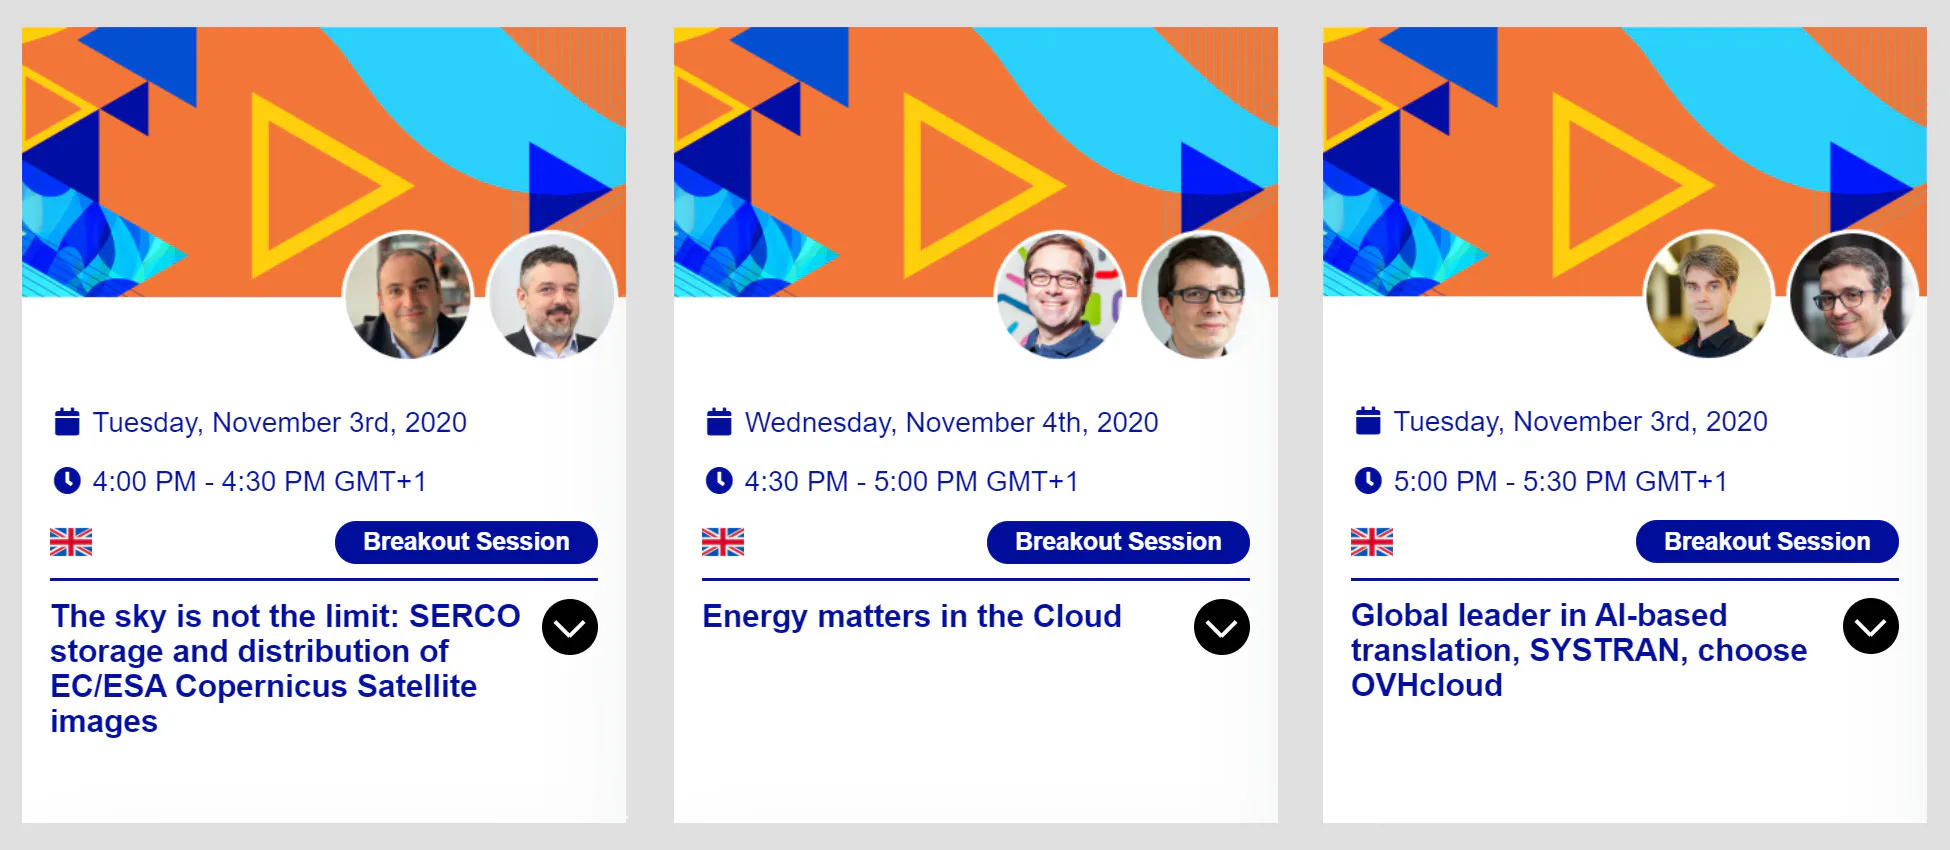Click clock icon beside 4:30 PM - 5:00 PM
The width and height of the screenshot is (1950, 850).
(x=719, y=481)
